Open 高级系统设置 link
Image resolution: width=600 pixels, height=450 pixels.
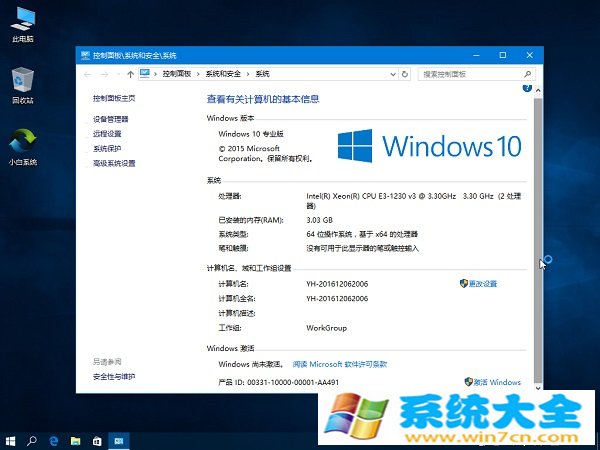pos(114,163)
